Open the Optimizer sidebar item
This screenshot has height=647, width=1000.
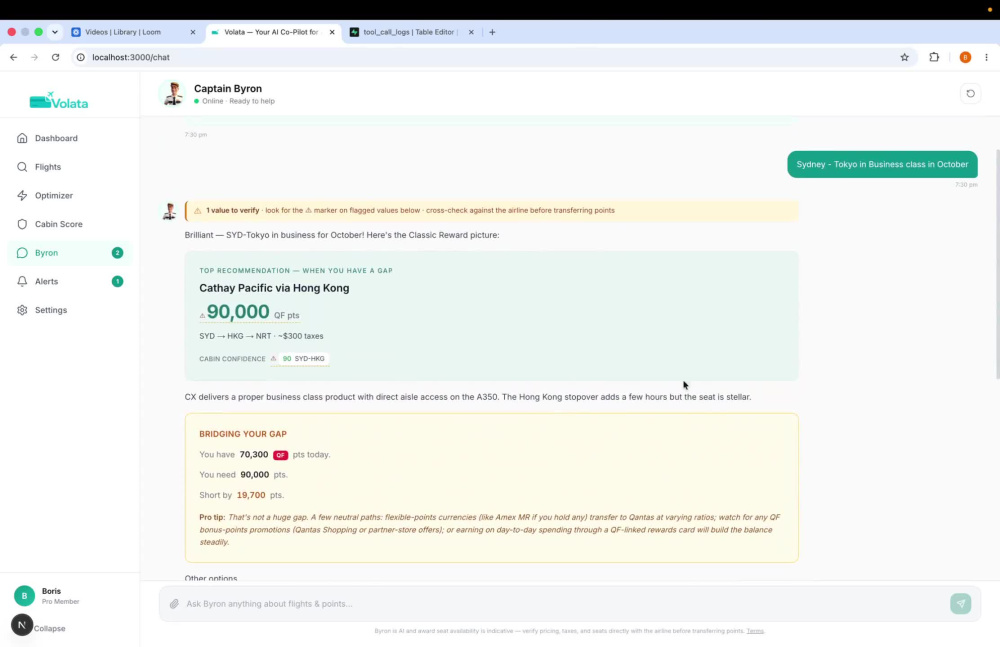[x=70, y=195]
